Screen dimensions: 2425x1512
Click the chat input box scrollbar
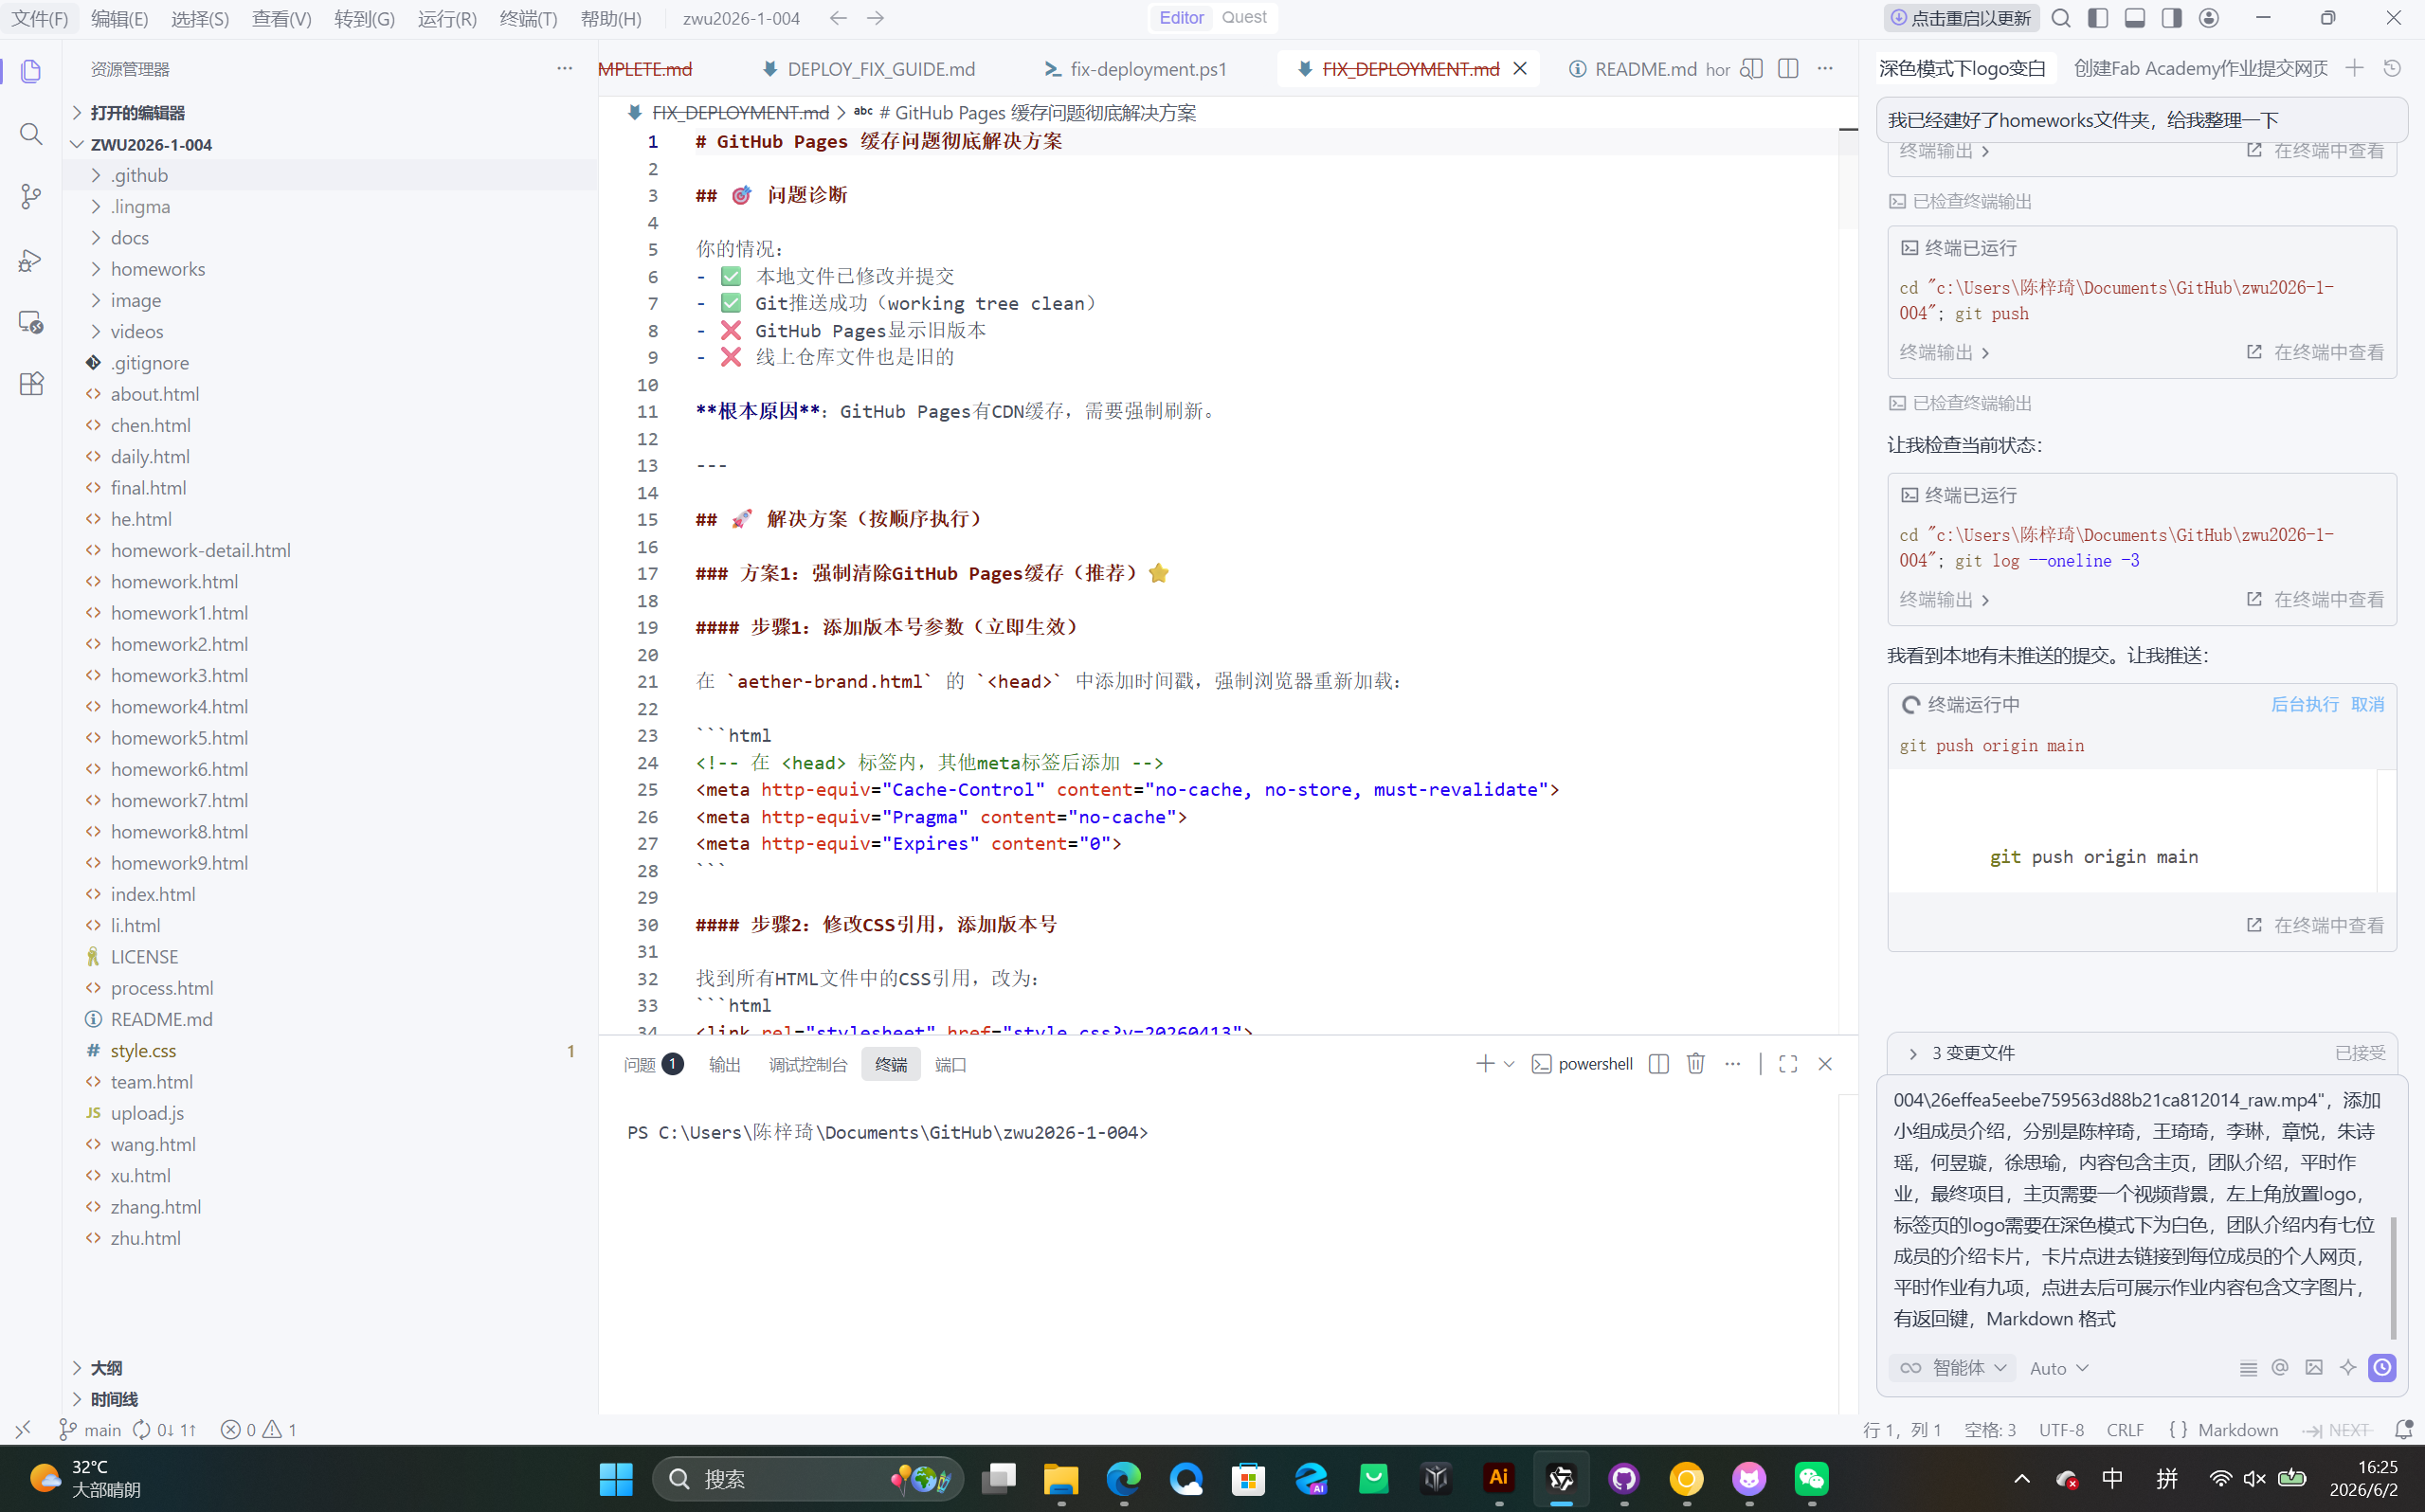click(2393, 1277)
